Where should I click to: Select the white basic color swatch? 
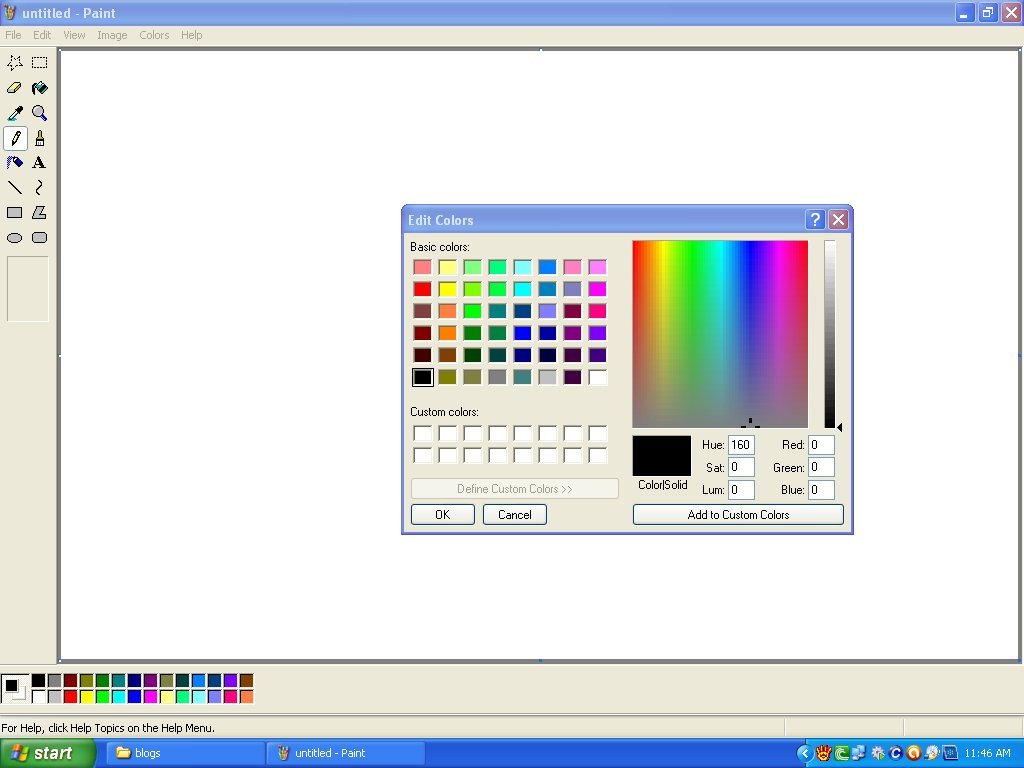click(598, 377)
